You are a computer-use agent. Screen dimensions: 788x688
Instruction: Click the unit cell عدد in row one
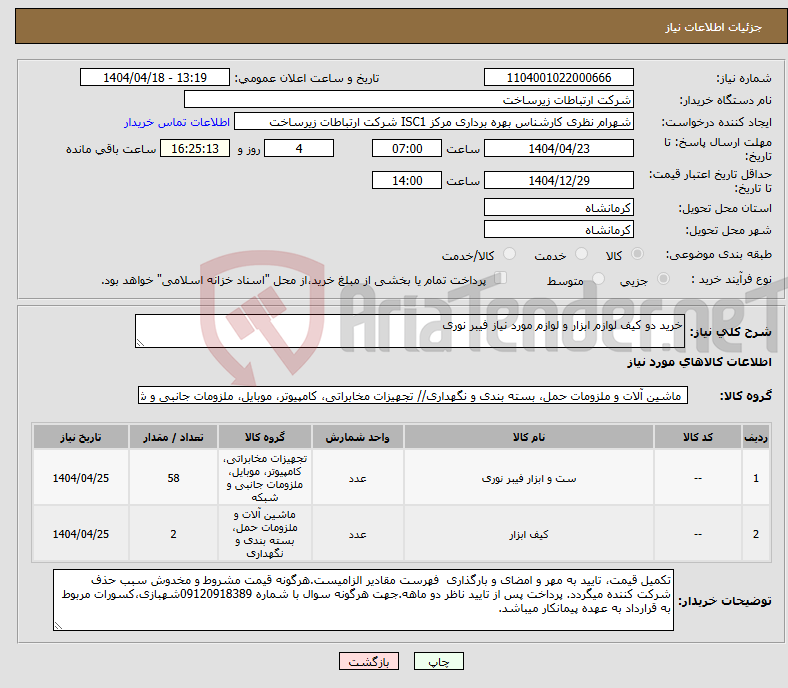tap(357, 478)
